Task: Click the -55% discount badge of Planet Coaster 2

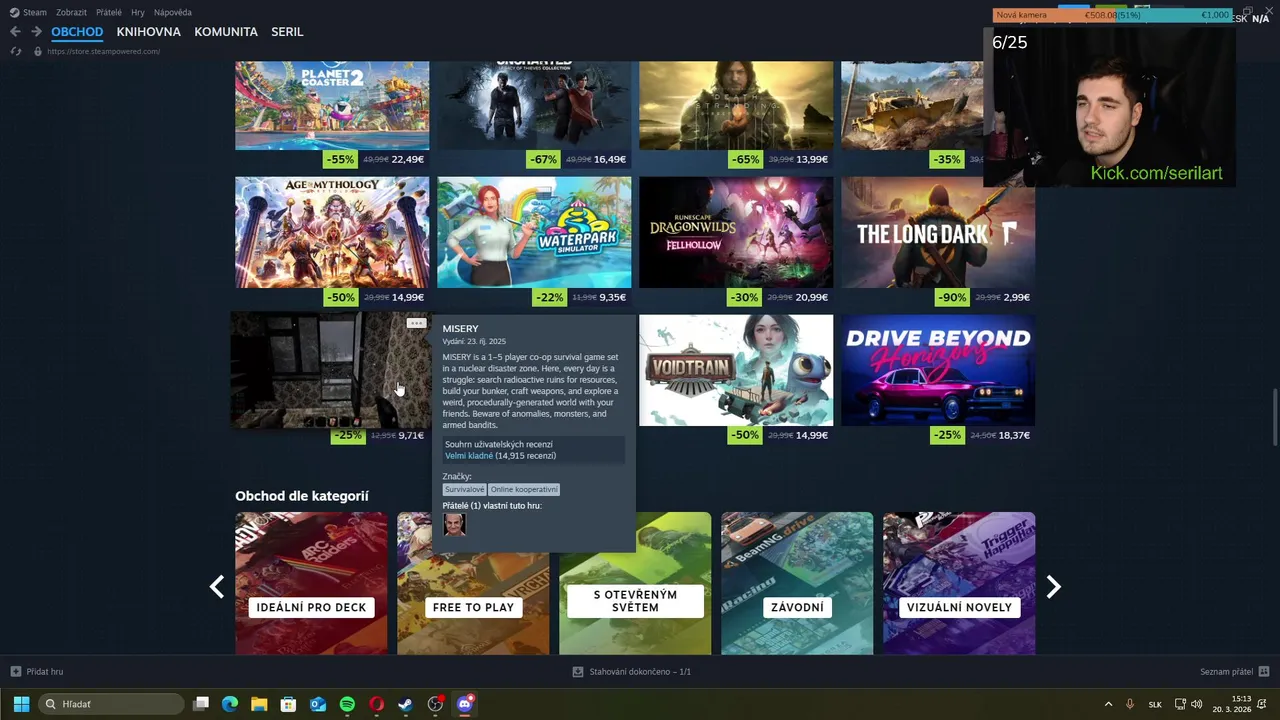Action: point(340,159)
